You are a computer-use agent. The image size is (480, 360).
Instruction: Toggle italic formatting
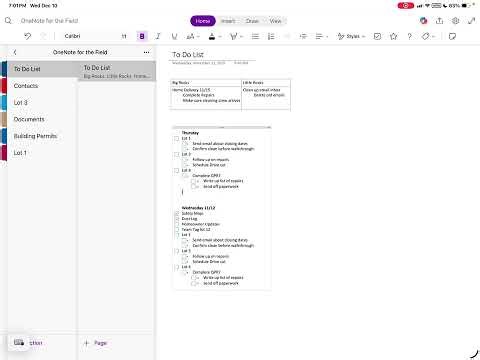coord(158,36)
